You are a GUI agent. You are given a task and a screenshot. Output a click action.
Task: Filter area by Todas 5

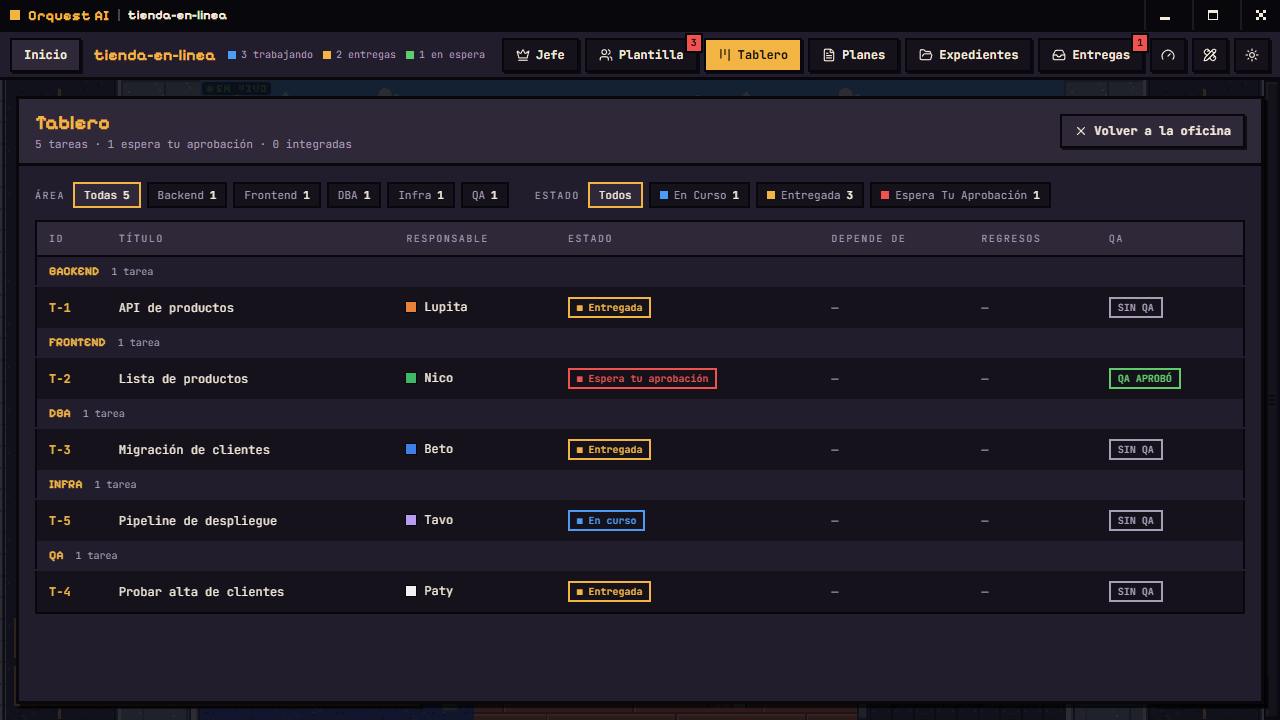pos(107,195)
